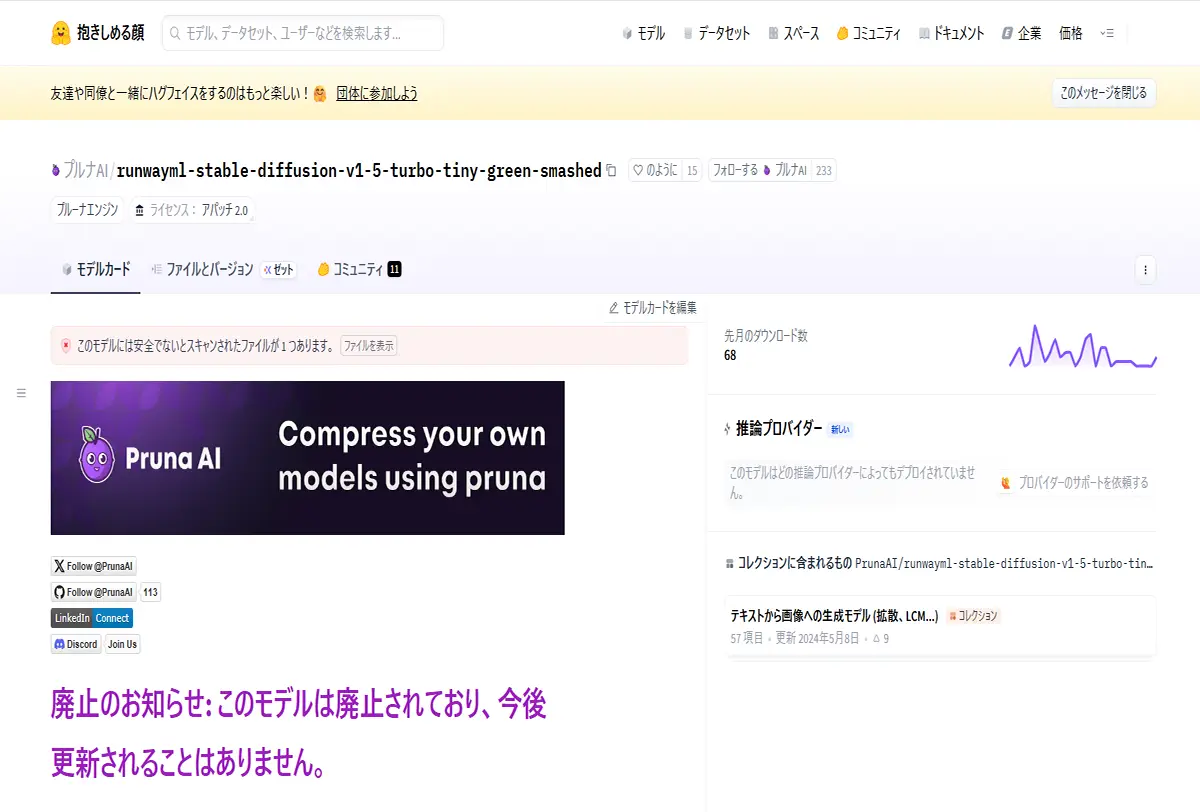Viewport: 1200px width, 812px height.
Task: Show the like count 15
Action: 691,170
